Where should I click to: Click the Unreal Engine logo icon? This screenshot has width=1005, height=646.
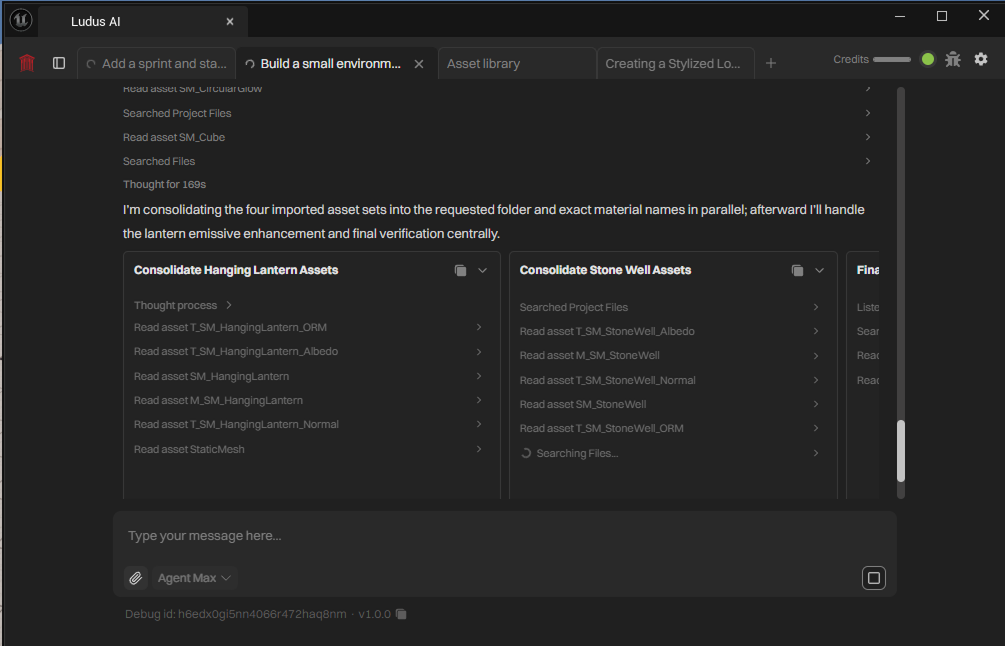pos(21,21)
